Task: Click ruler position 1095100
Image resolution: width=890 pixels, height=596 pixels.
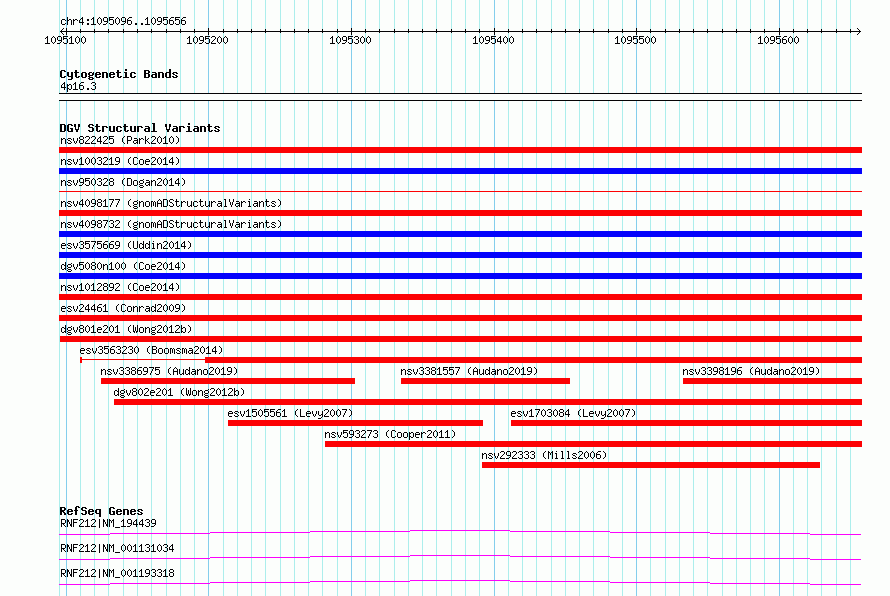Action: [x=65, y=40]
